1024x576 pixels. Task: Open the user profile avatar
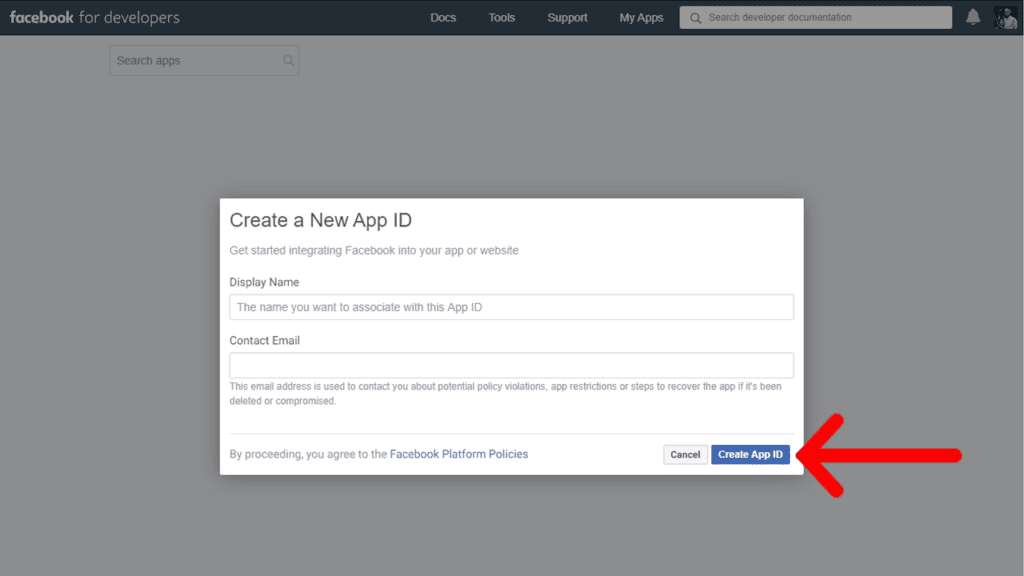tap(1006, 18)
